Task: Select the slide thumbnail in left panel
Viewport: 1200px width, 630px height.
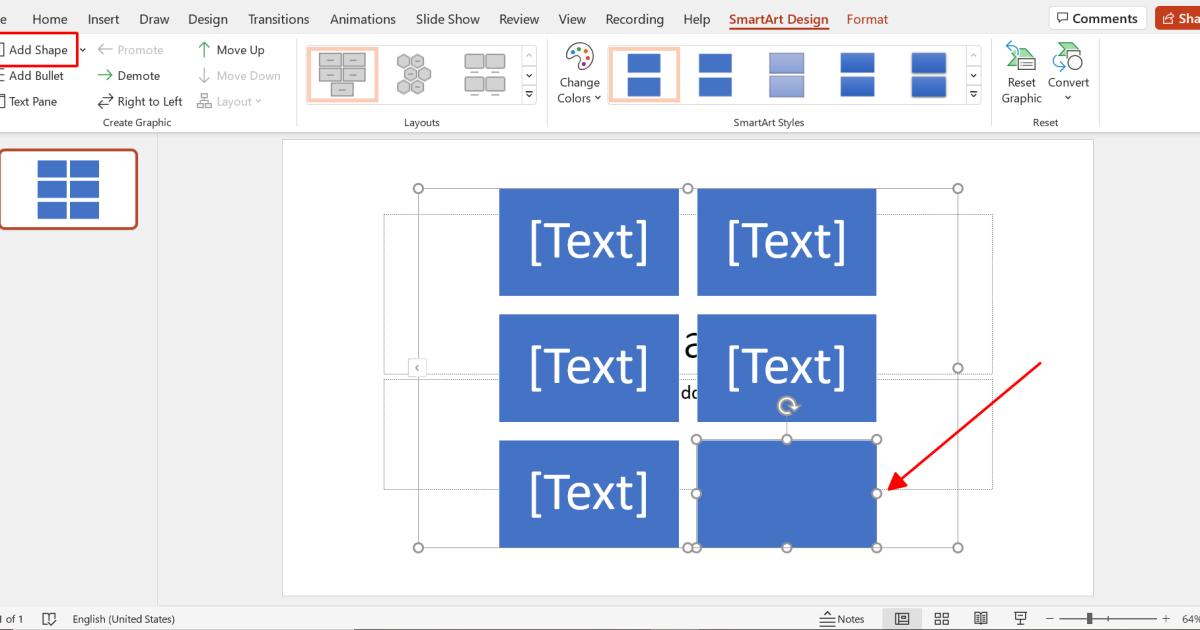Action: (x=68, y=189)
